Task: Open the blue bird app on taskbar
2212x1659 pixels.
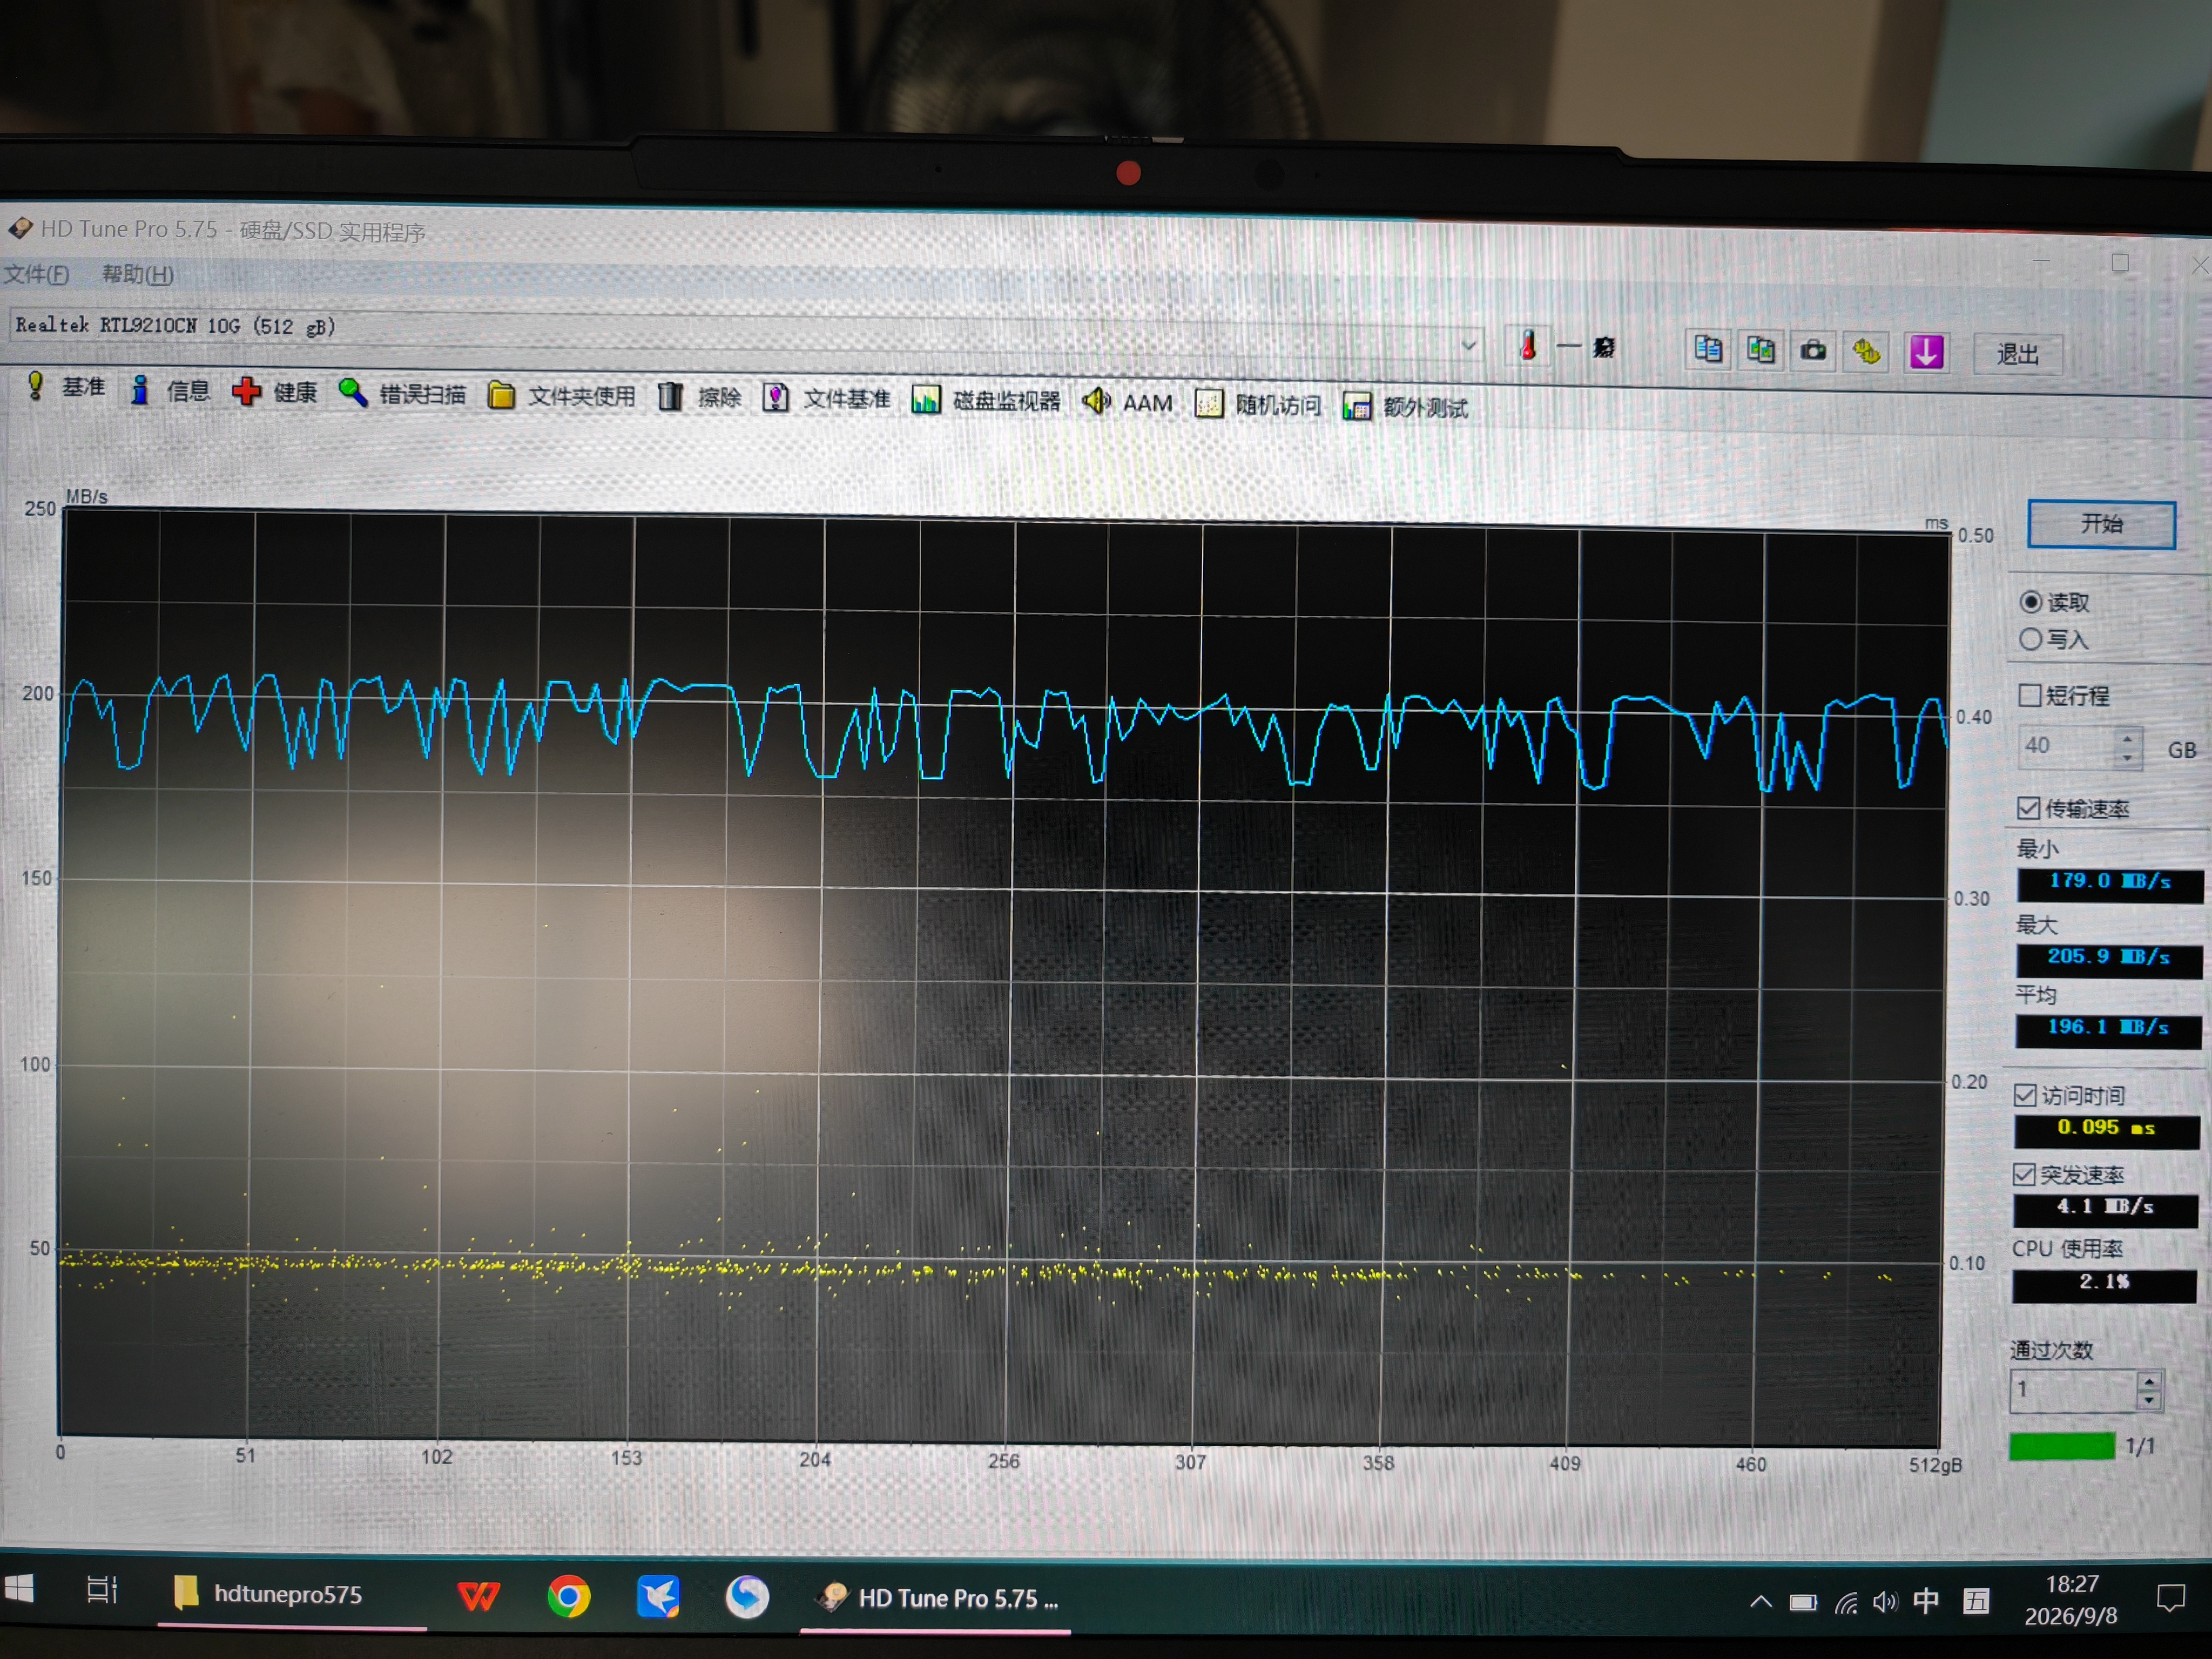Action: 658,1597
